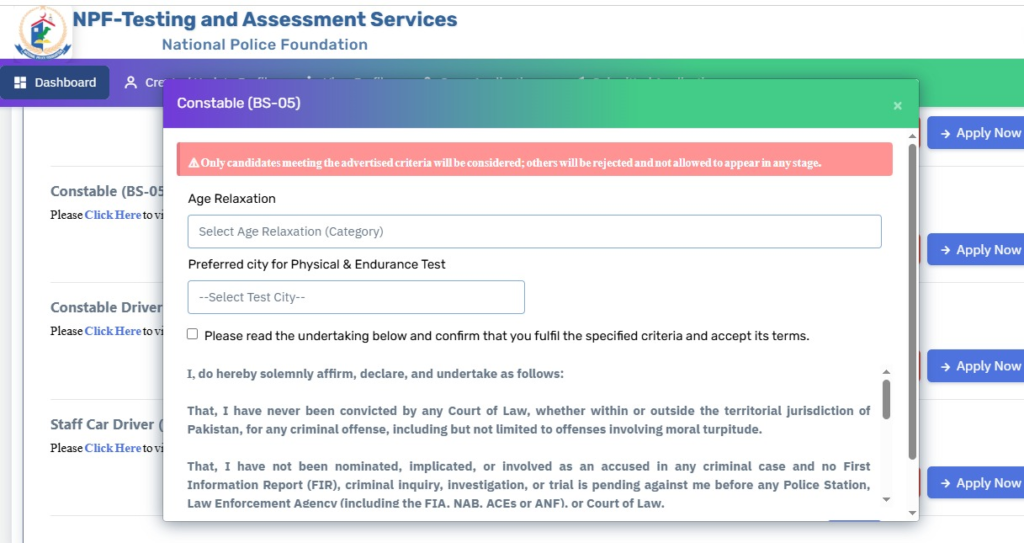Image resolution: width=1024 pixels, height=543 pixels.
Task: Expand the Select Test City dropdown
Action: tap(355, 297)
